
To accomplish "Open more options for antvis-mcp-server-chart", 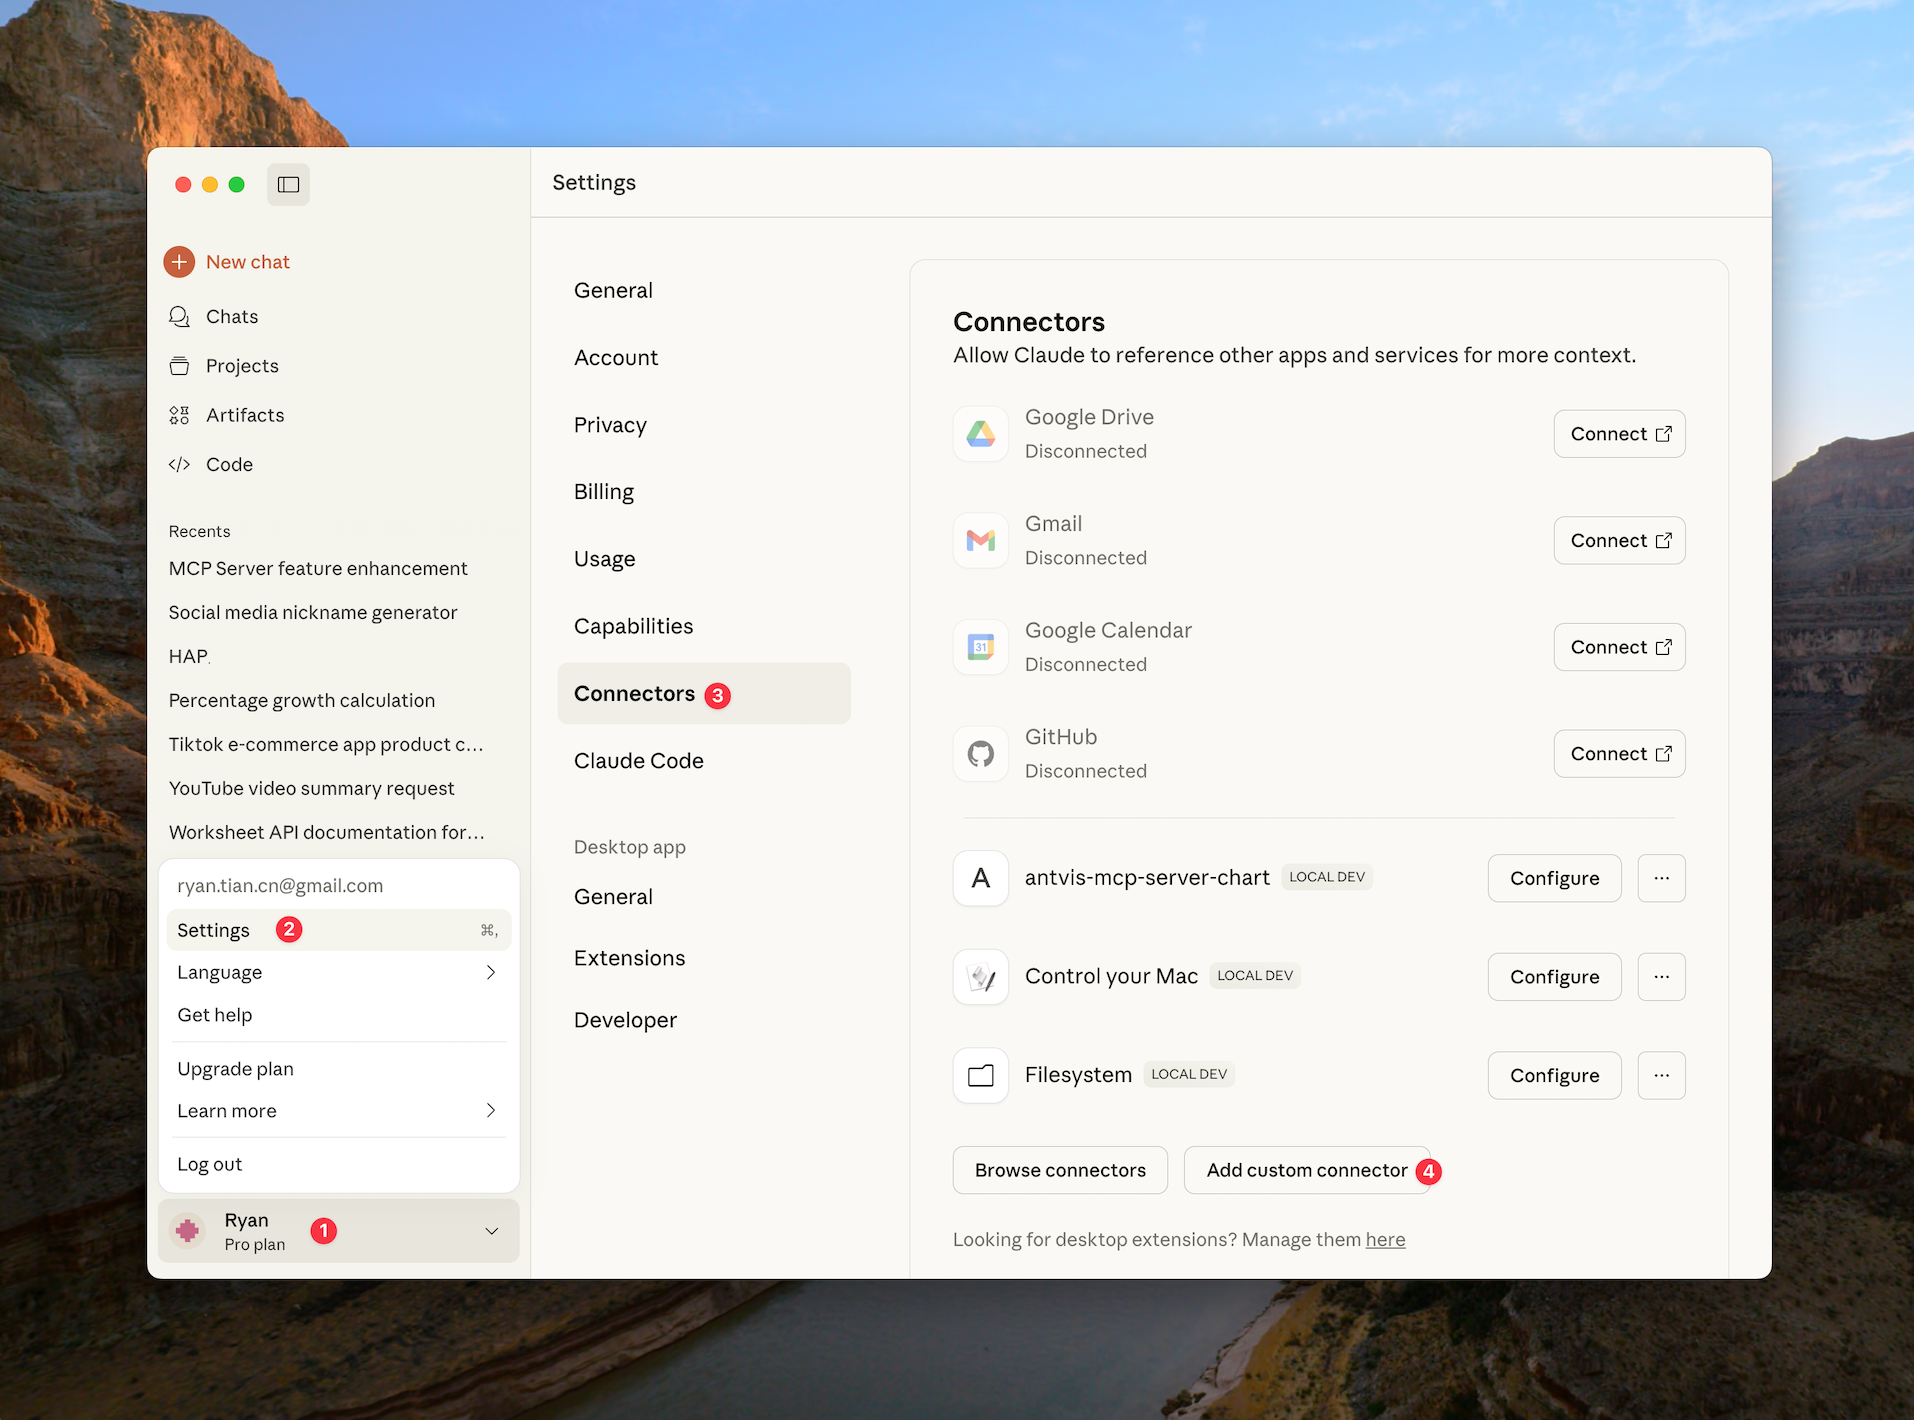I will (1661, 878).
